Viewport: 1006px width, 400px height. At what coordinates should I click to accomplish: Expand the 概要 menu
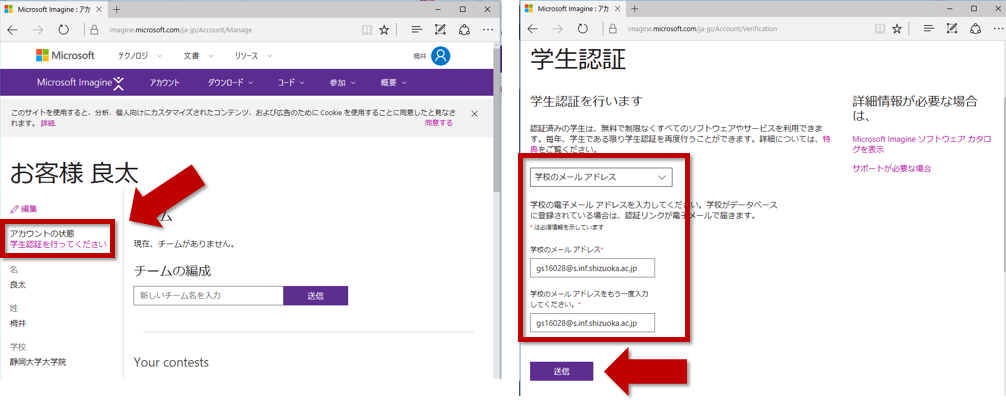[393, 83]
